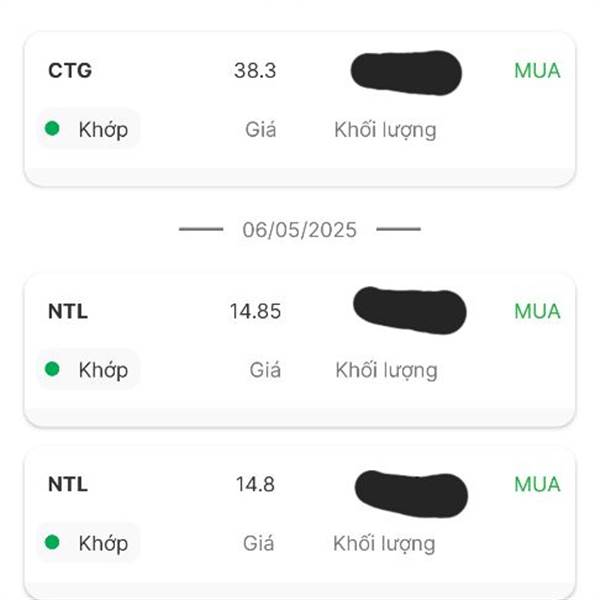600x600 pixels.
Task: Tap Khối lượng label on NTL 14.85 order
Action: click(386, 370)
